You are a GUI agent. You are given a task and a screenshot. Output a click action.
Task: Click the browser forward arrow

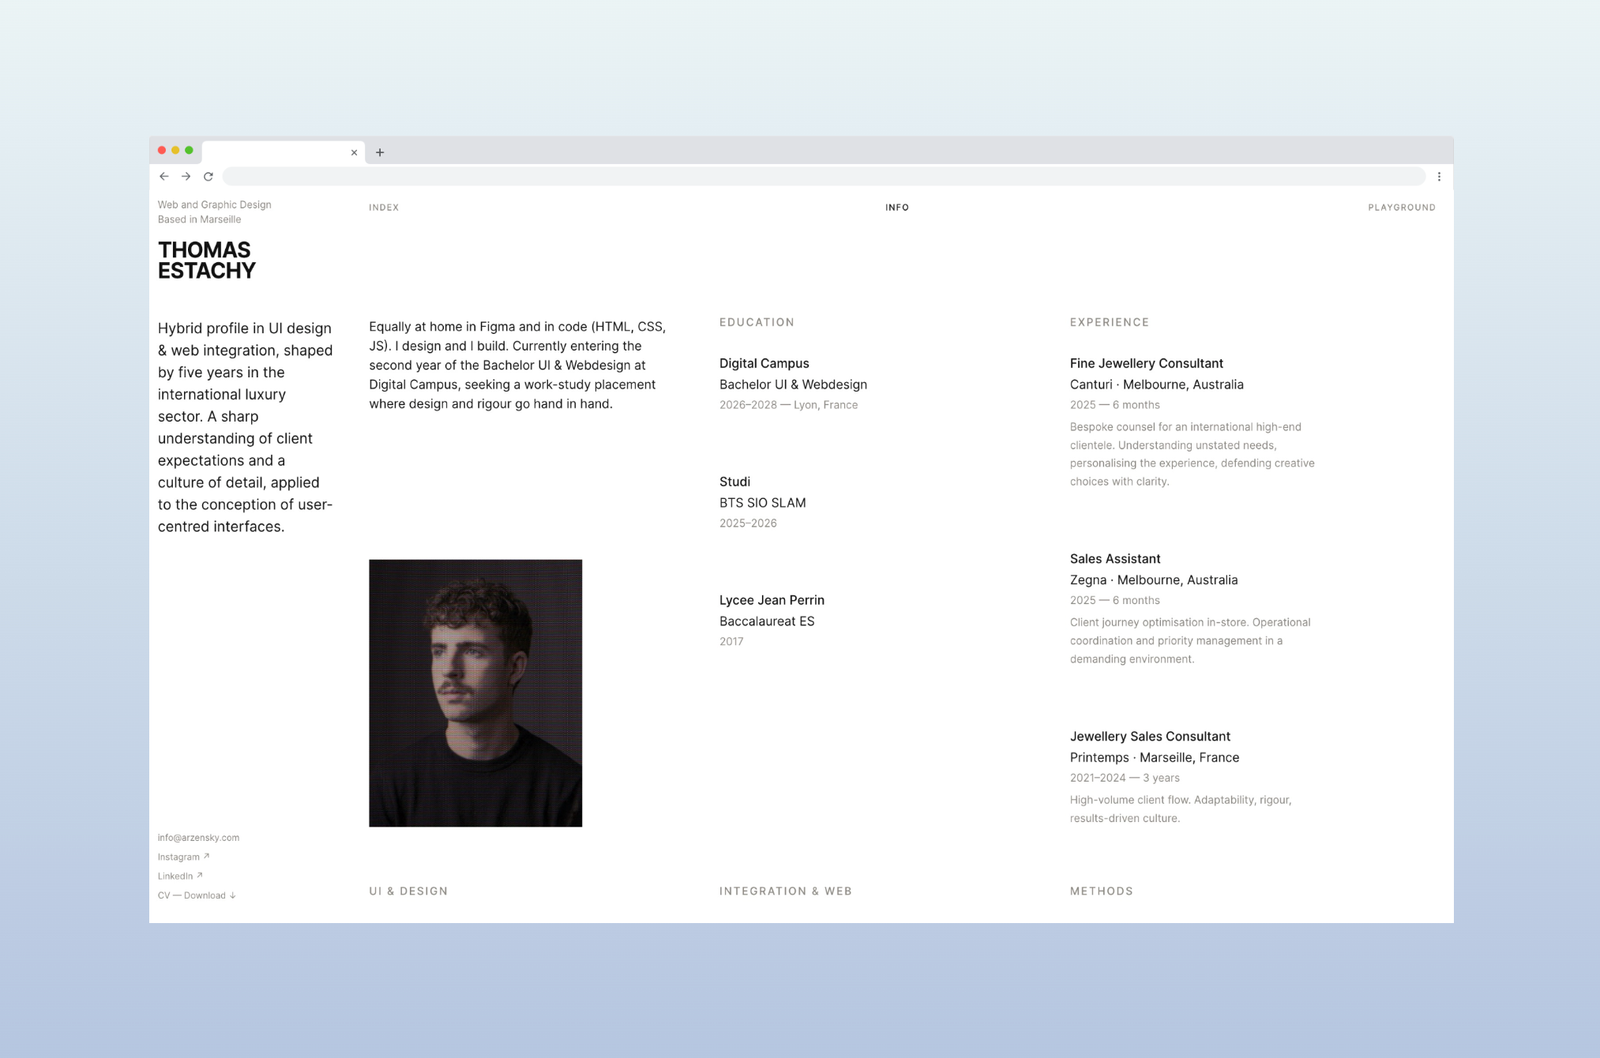[x=186, y=176]
